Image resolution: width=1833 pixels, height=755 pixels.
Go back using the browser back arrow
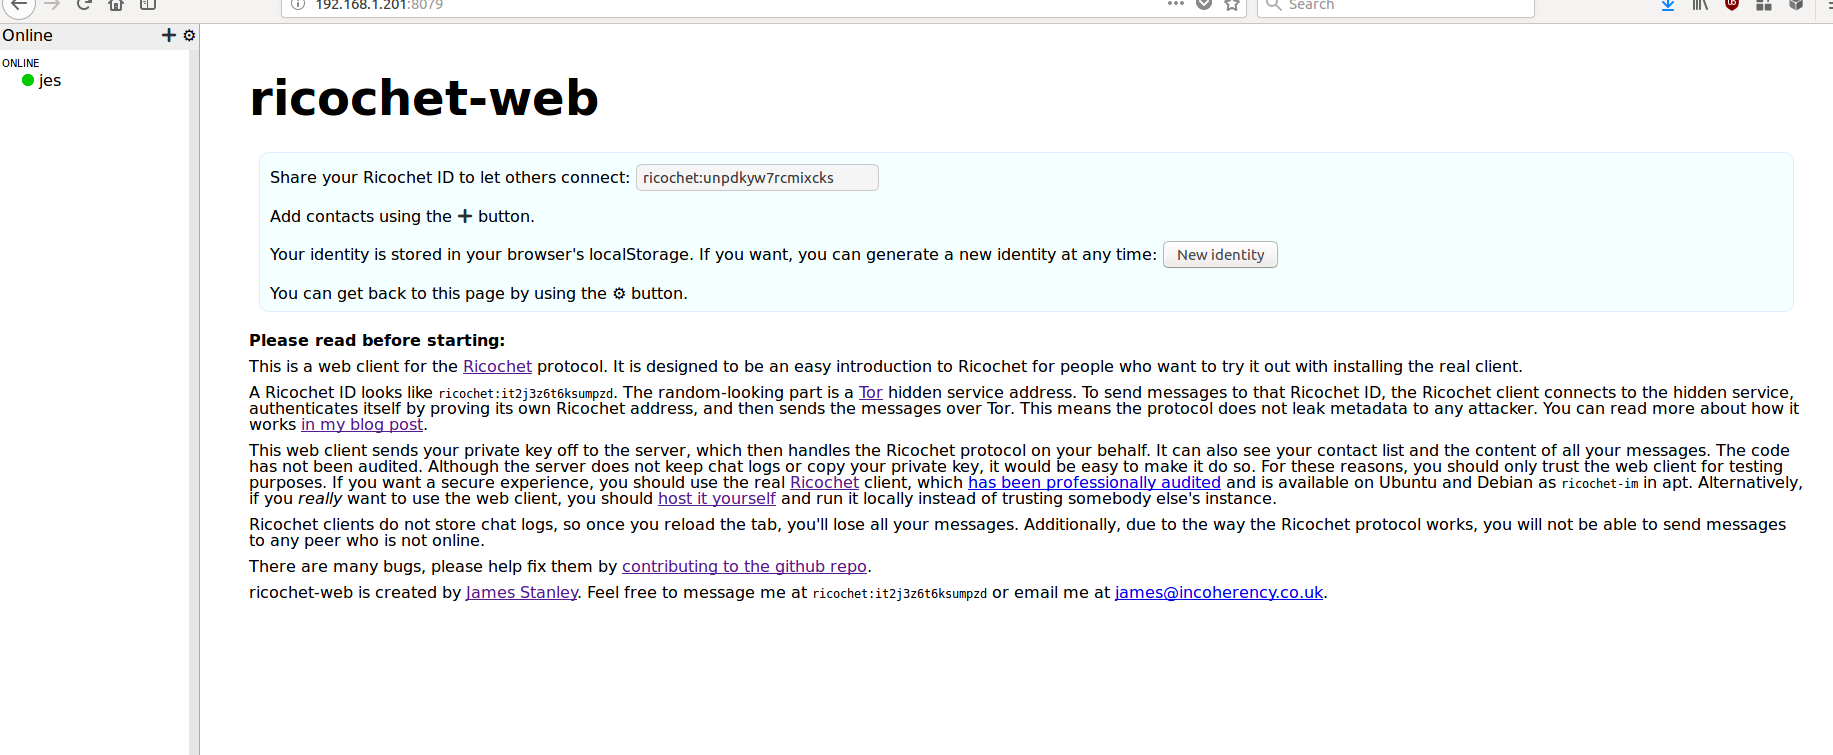[19, 5]
